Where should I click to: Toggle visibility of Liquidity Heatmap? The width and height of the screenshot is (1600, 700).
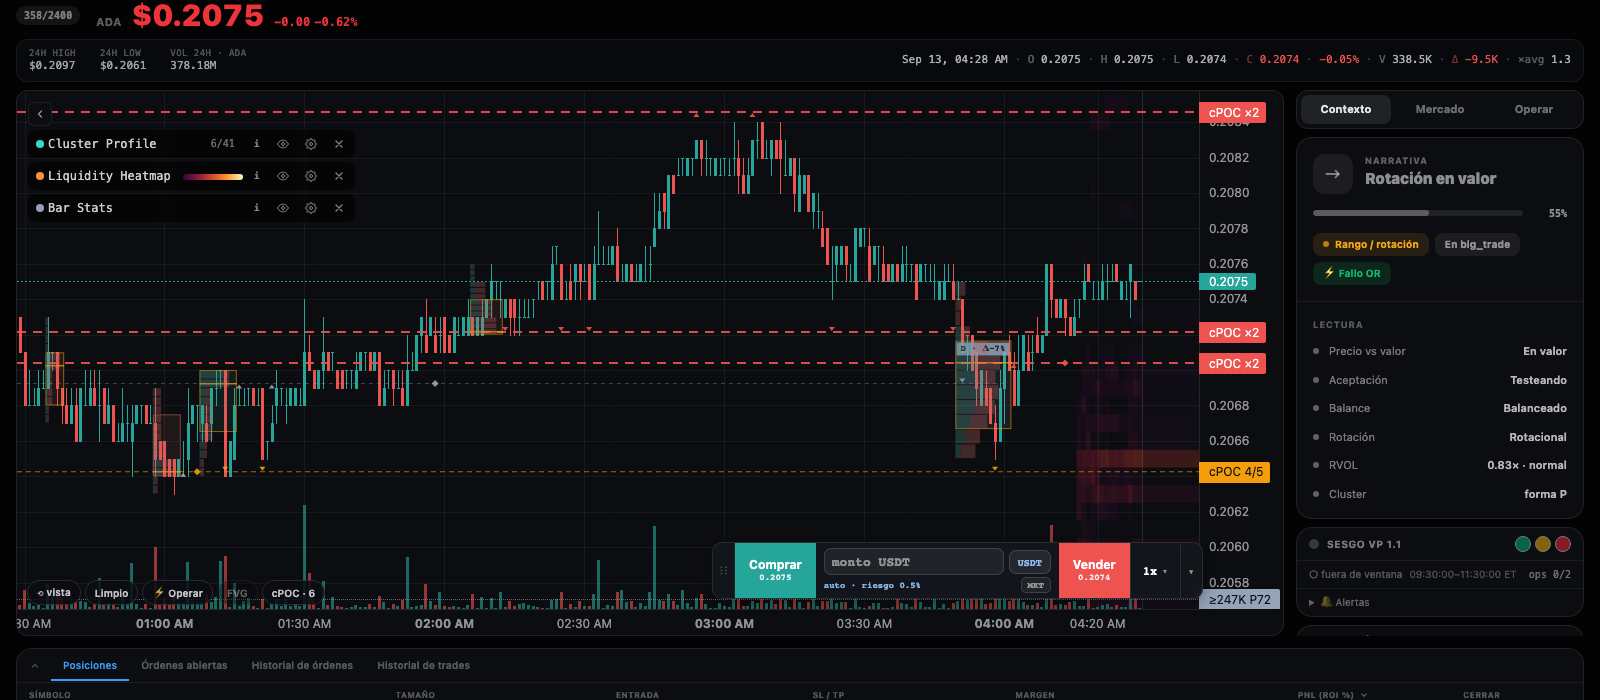point(283,176)
